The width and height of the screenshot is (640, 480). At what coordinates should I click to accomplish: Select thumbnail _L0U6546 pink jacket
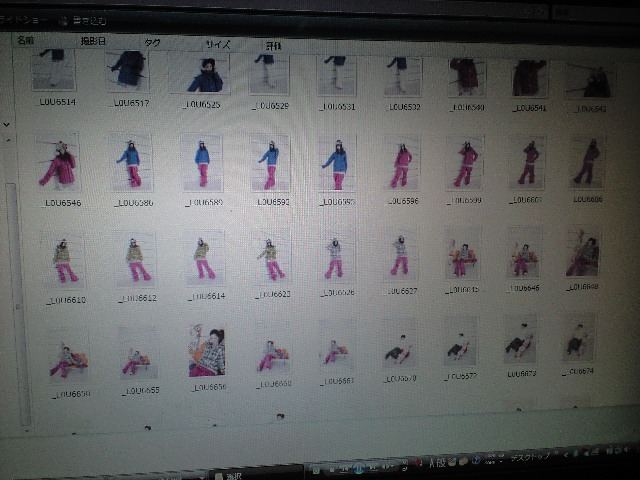point(58,162)
